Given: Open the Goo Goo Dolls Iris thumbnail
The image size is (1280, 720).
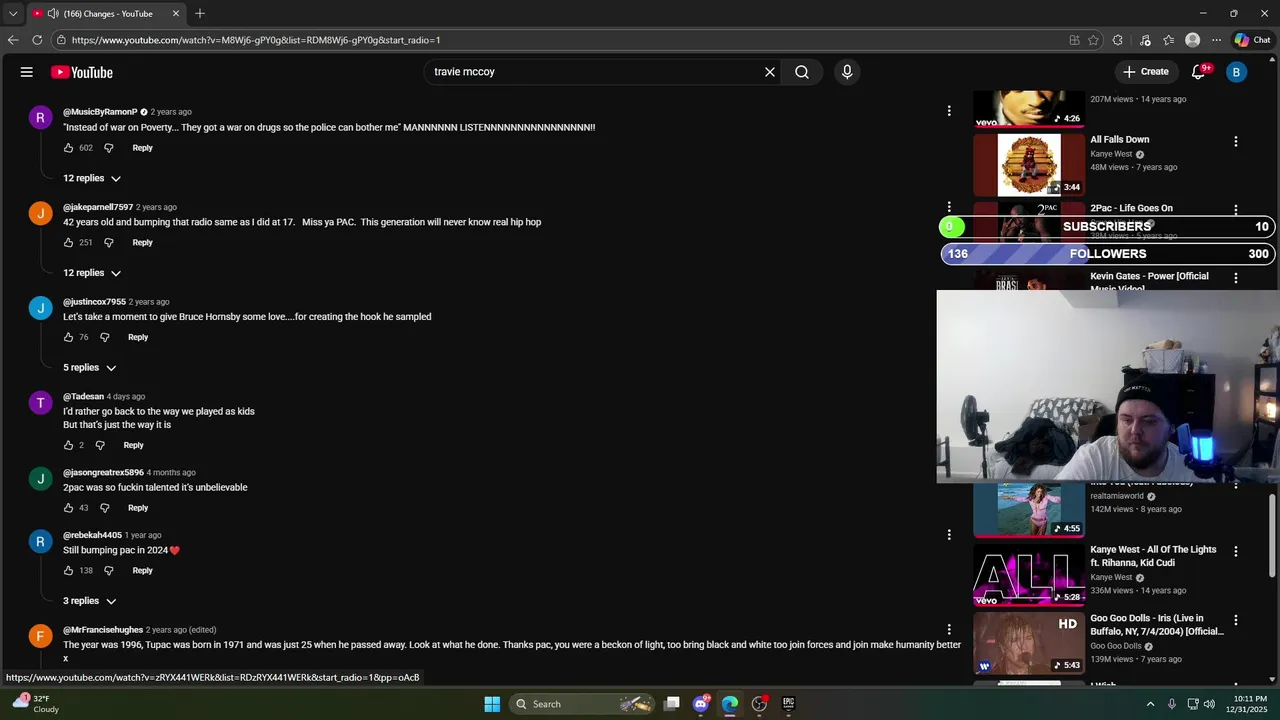Looking at the screenshot, I should 1029,643.
